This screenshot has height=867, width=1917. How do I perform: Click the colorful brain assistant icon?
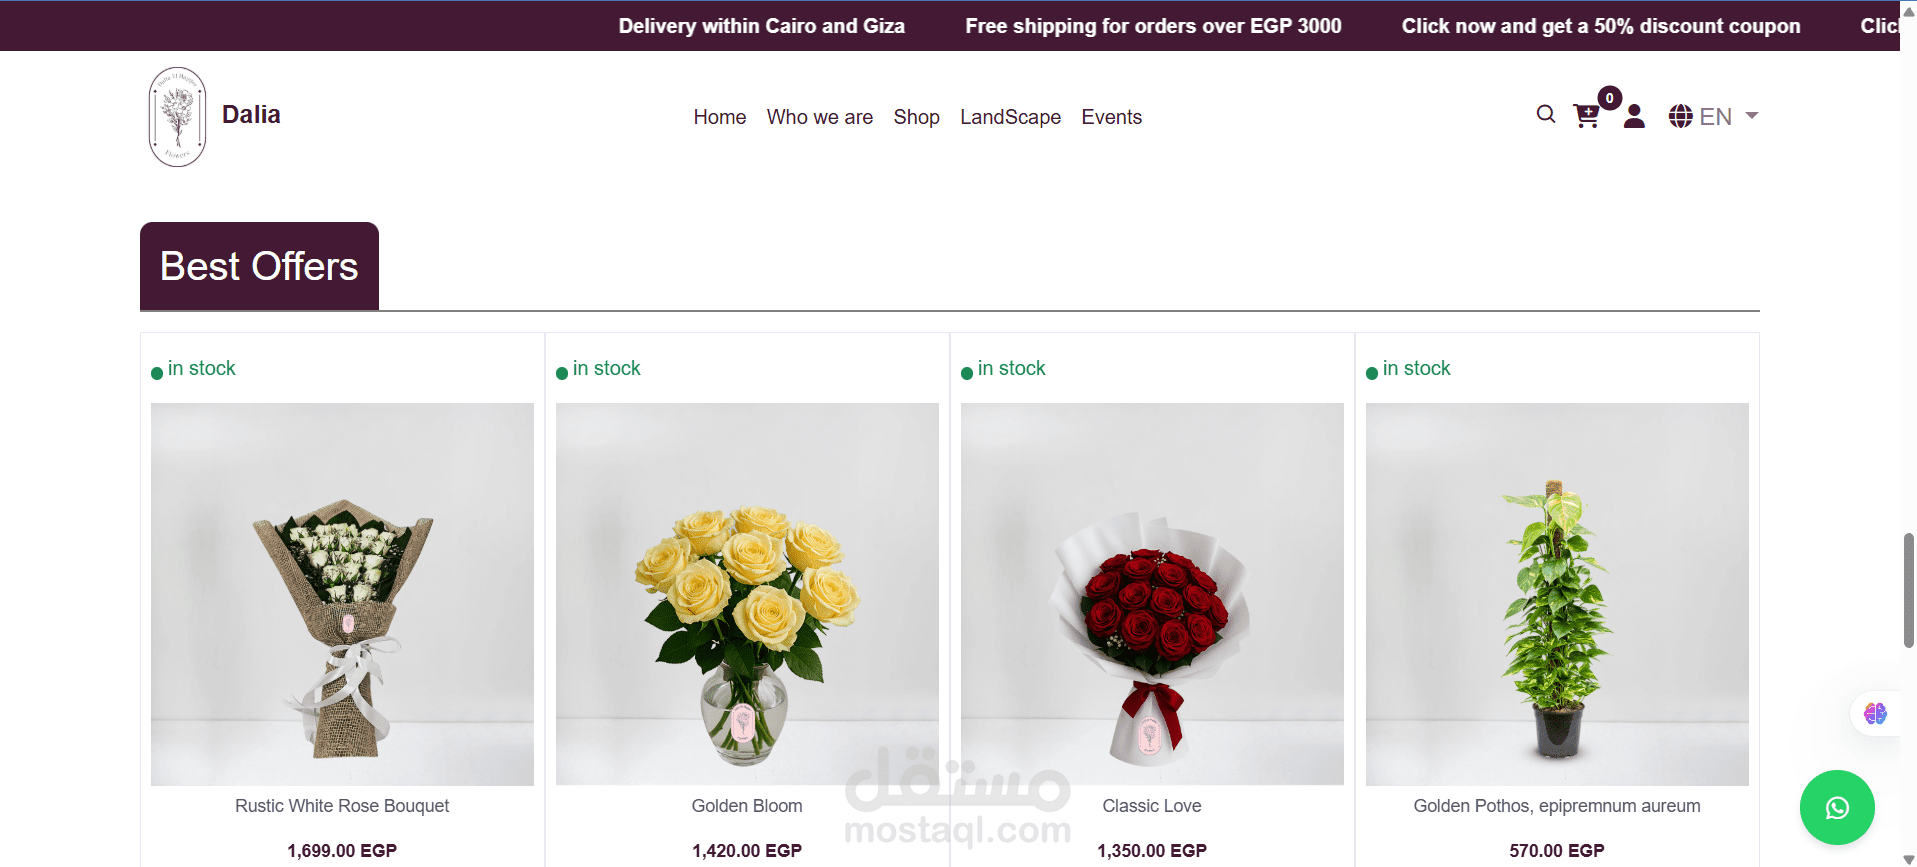[x=1875, y=713]
